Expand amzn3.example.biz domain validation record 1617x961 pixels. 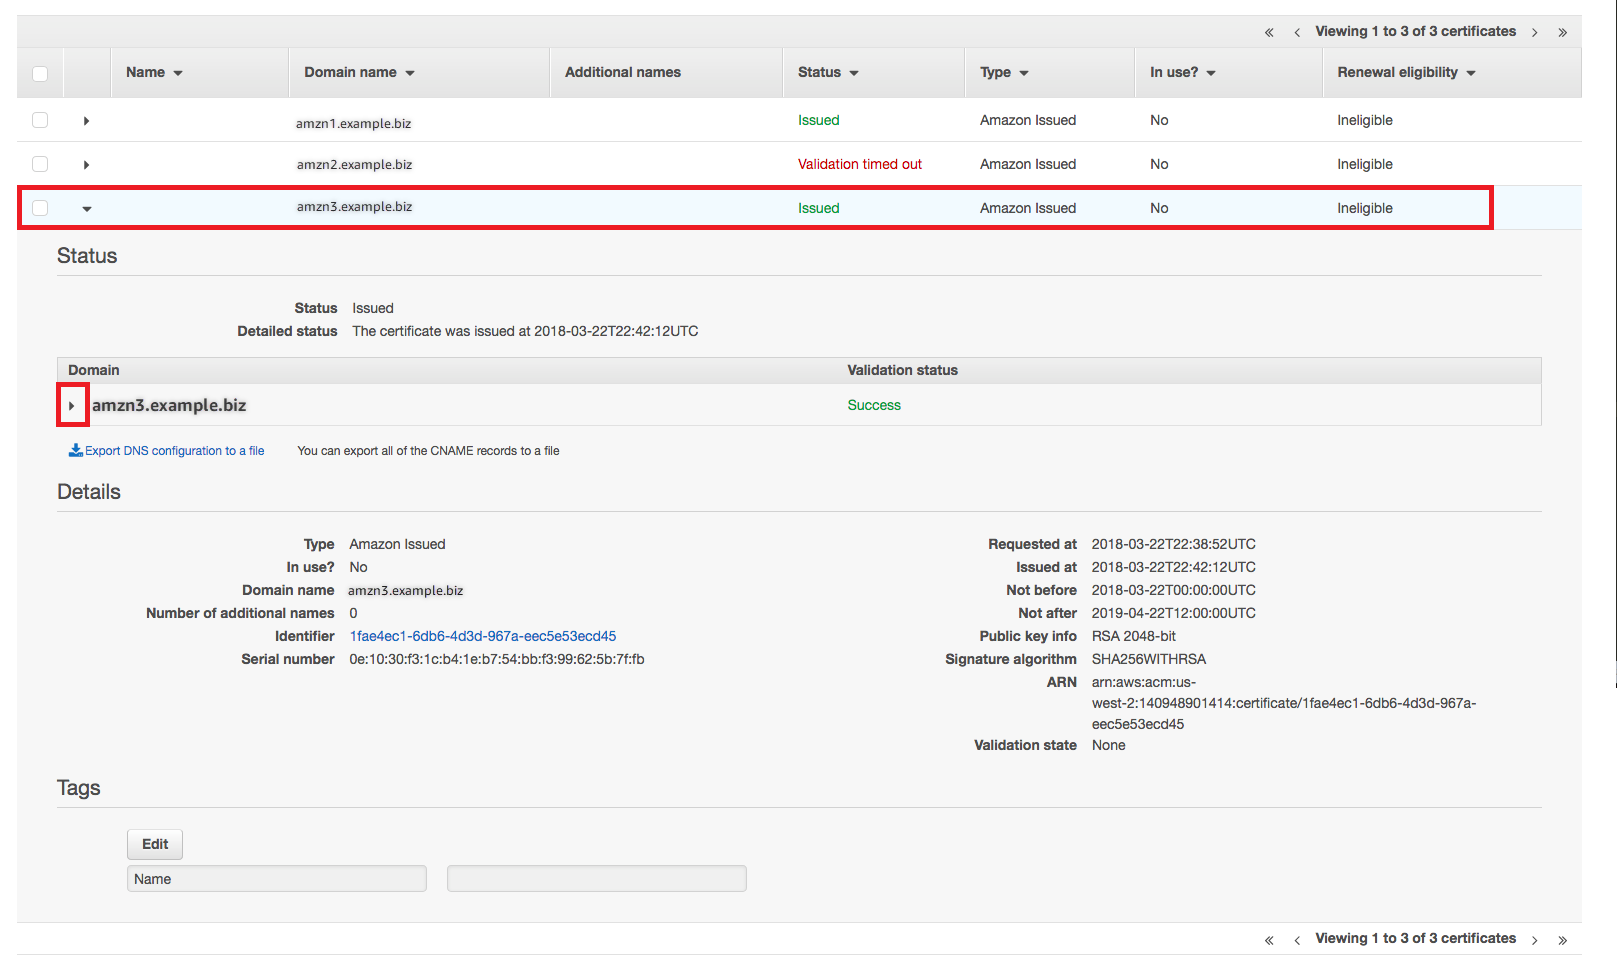(x=71, y=405)
